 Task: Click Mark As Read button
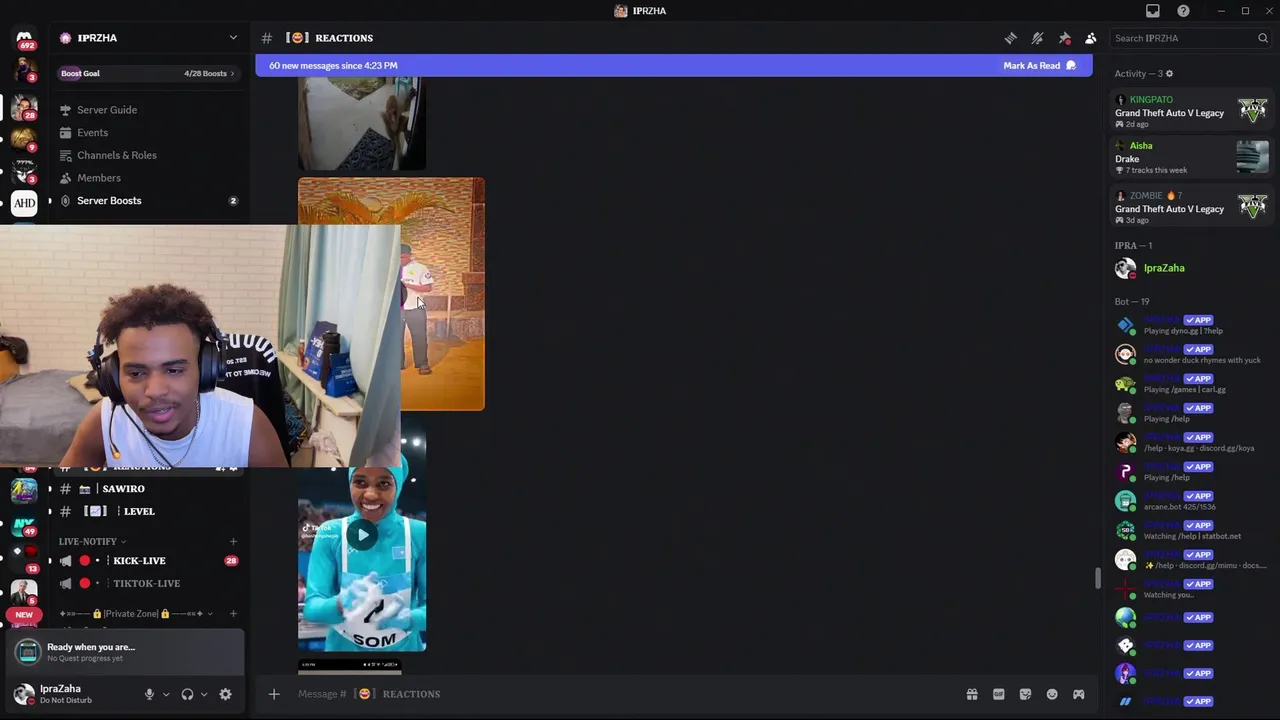pyautogui.click(x=1039, y=66)
